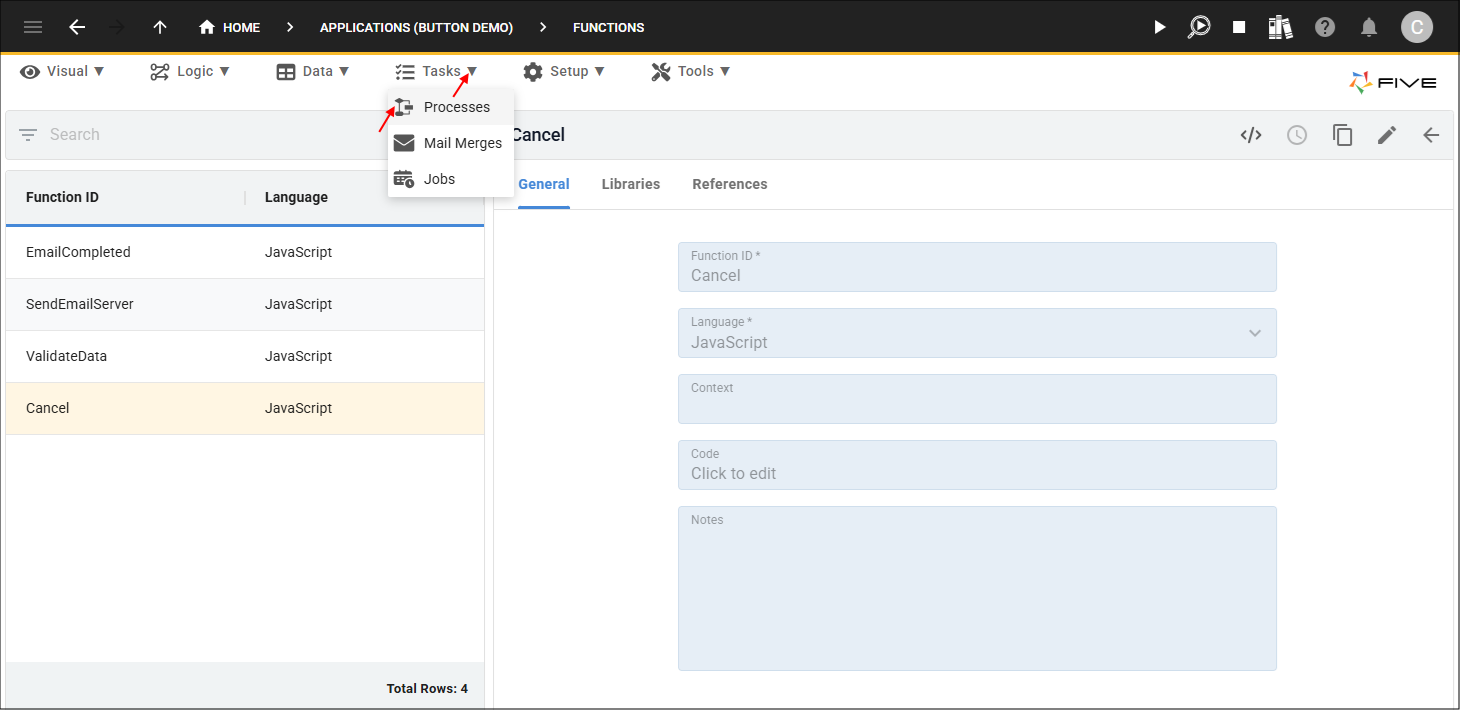Image resolution: width=1460 pixels, height=710 pixels.
Task: Collapse the Tasks menu arrow
Action: (x=472, y=71)
